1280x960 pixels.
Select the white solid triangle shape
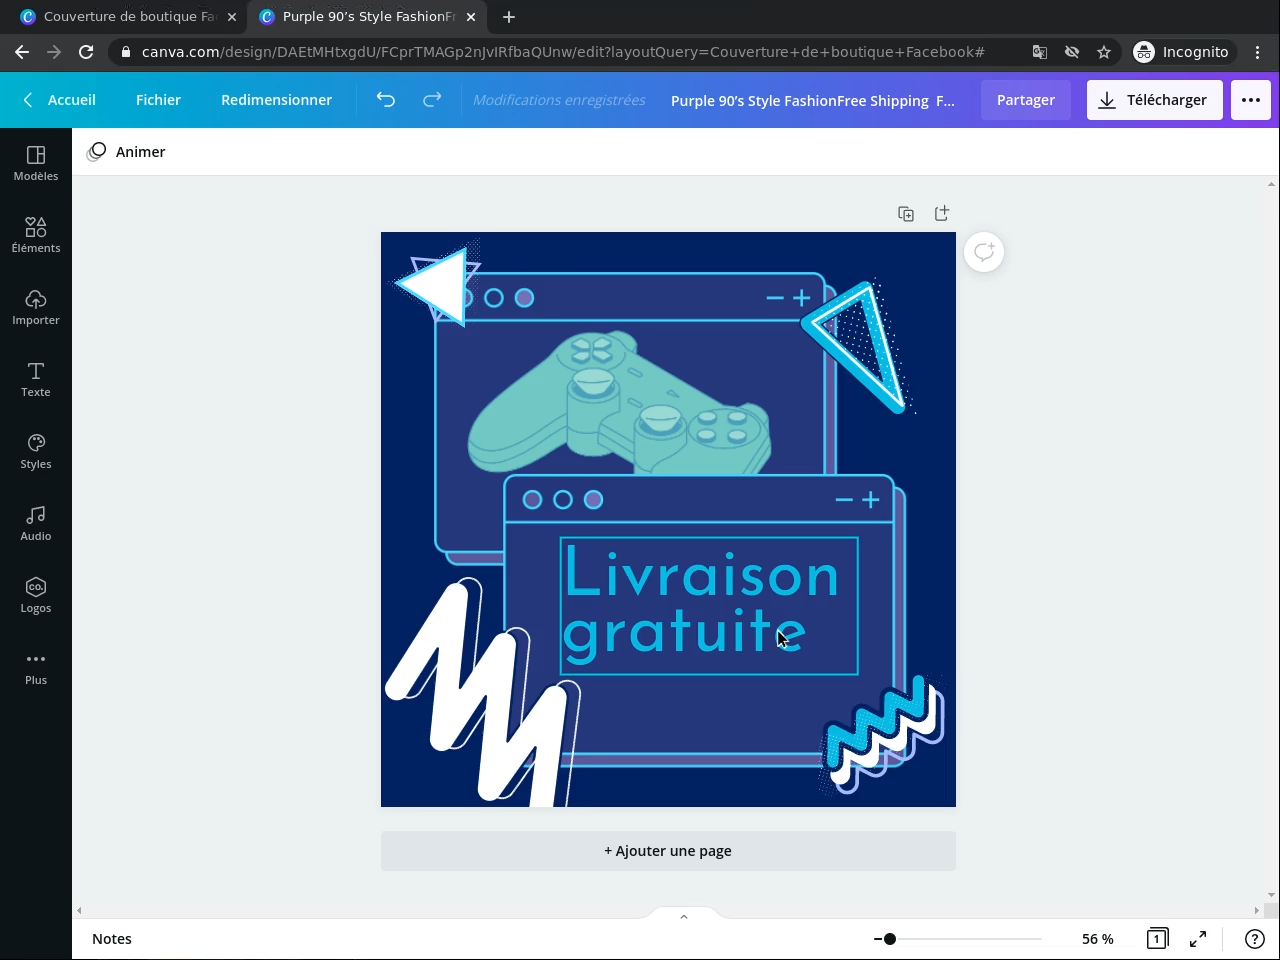(437, 286)
